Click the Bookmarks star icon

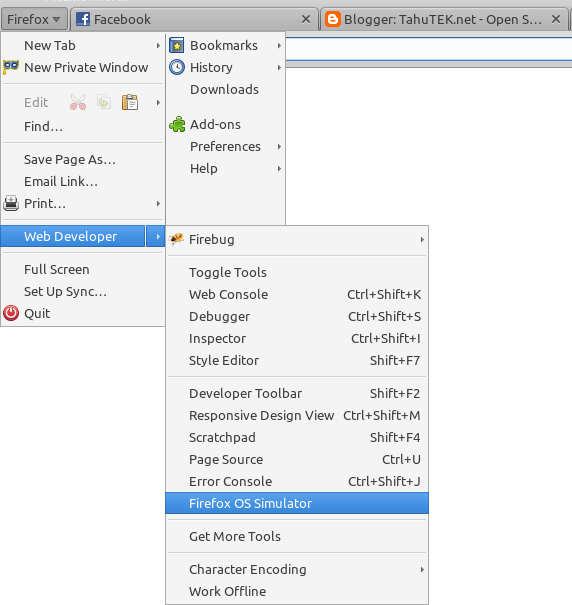(x=177, y=46)
